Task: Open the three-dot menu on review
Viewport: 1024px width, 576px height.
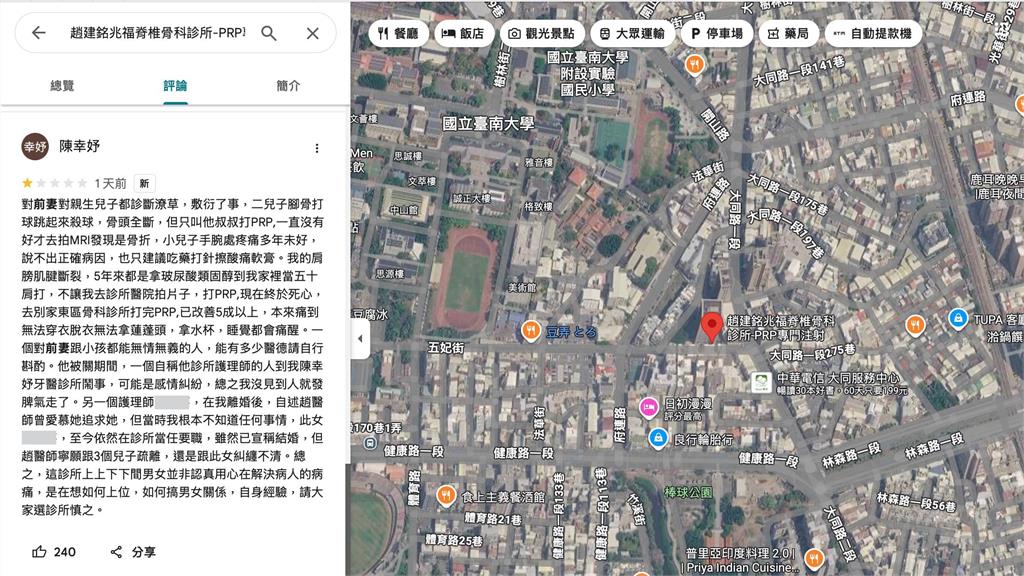Action: [317, 148]
